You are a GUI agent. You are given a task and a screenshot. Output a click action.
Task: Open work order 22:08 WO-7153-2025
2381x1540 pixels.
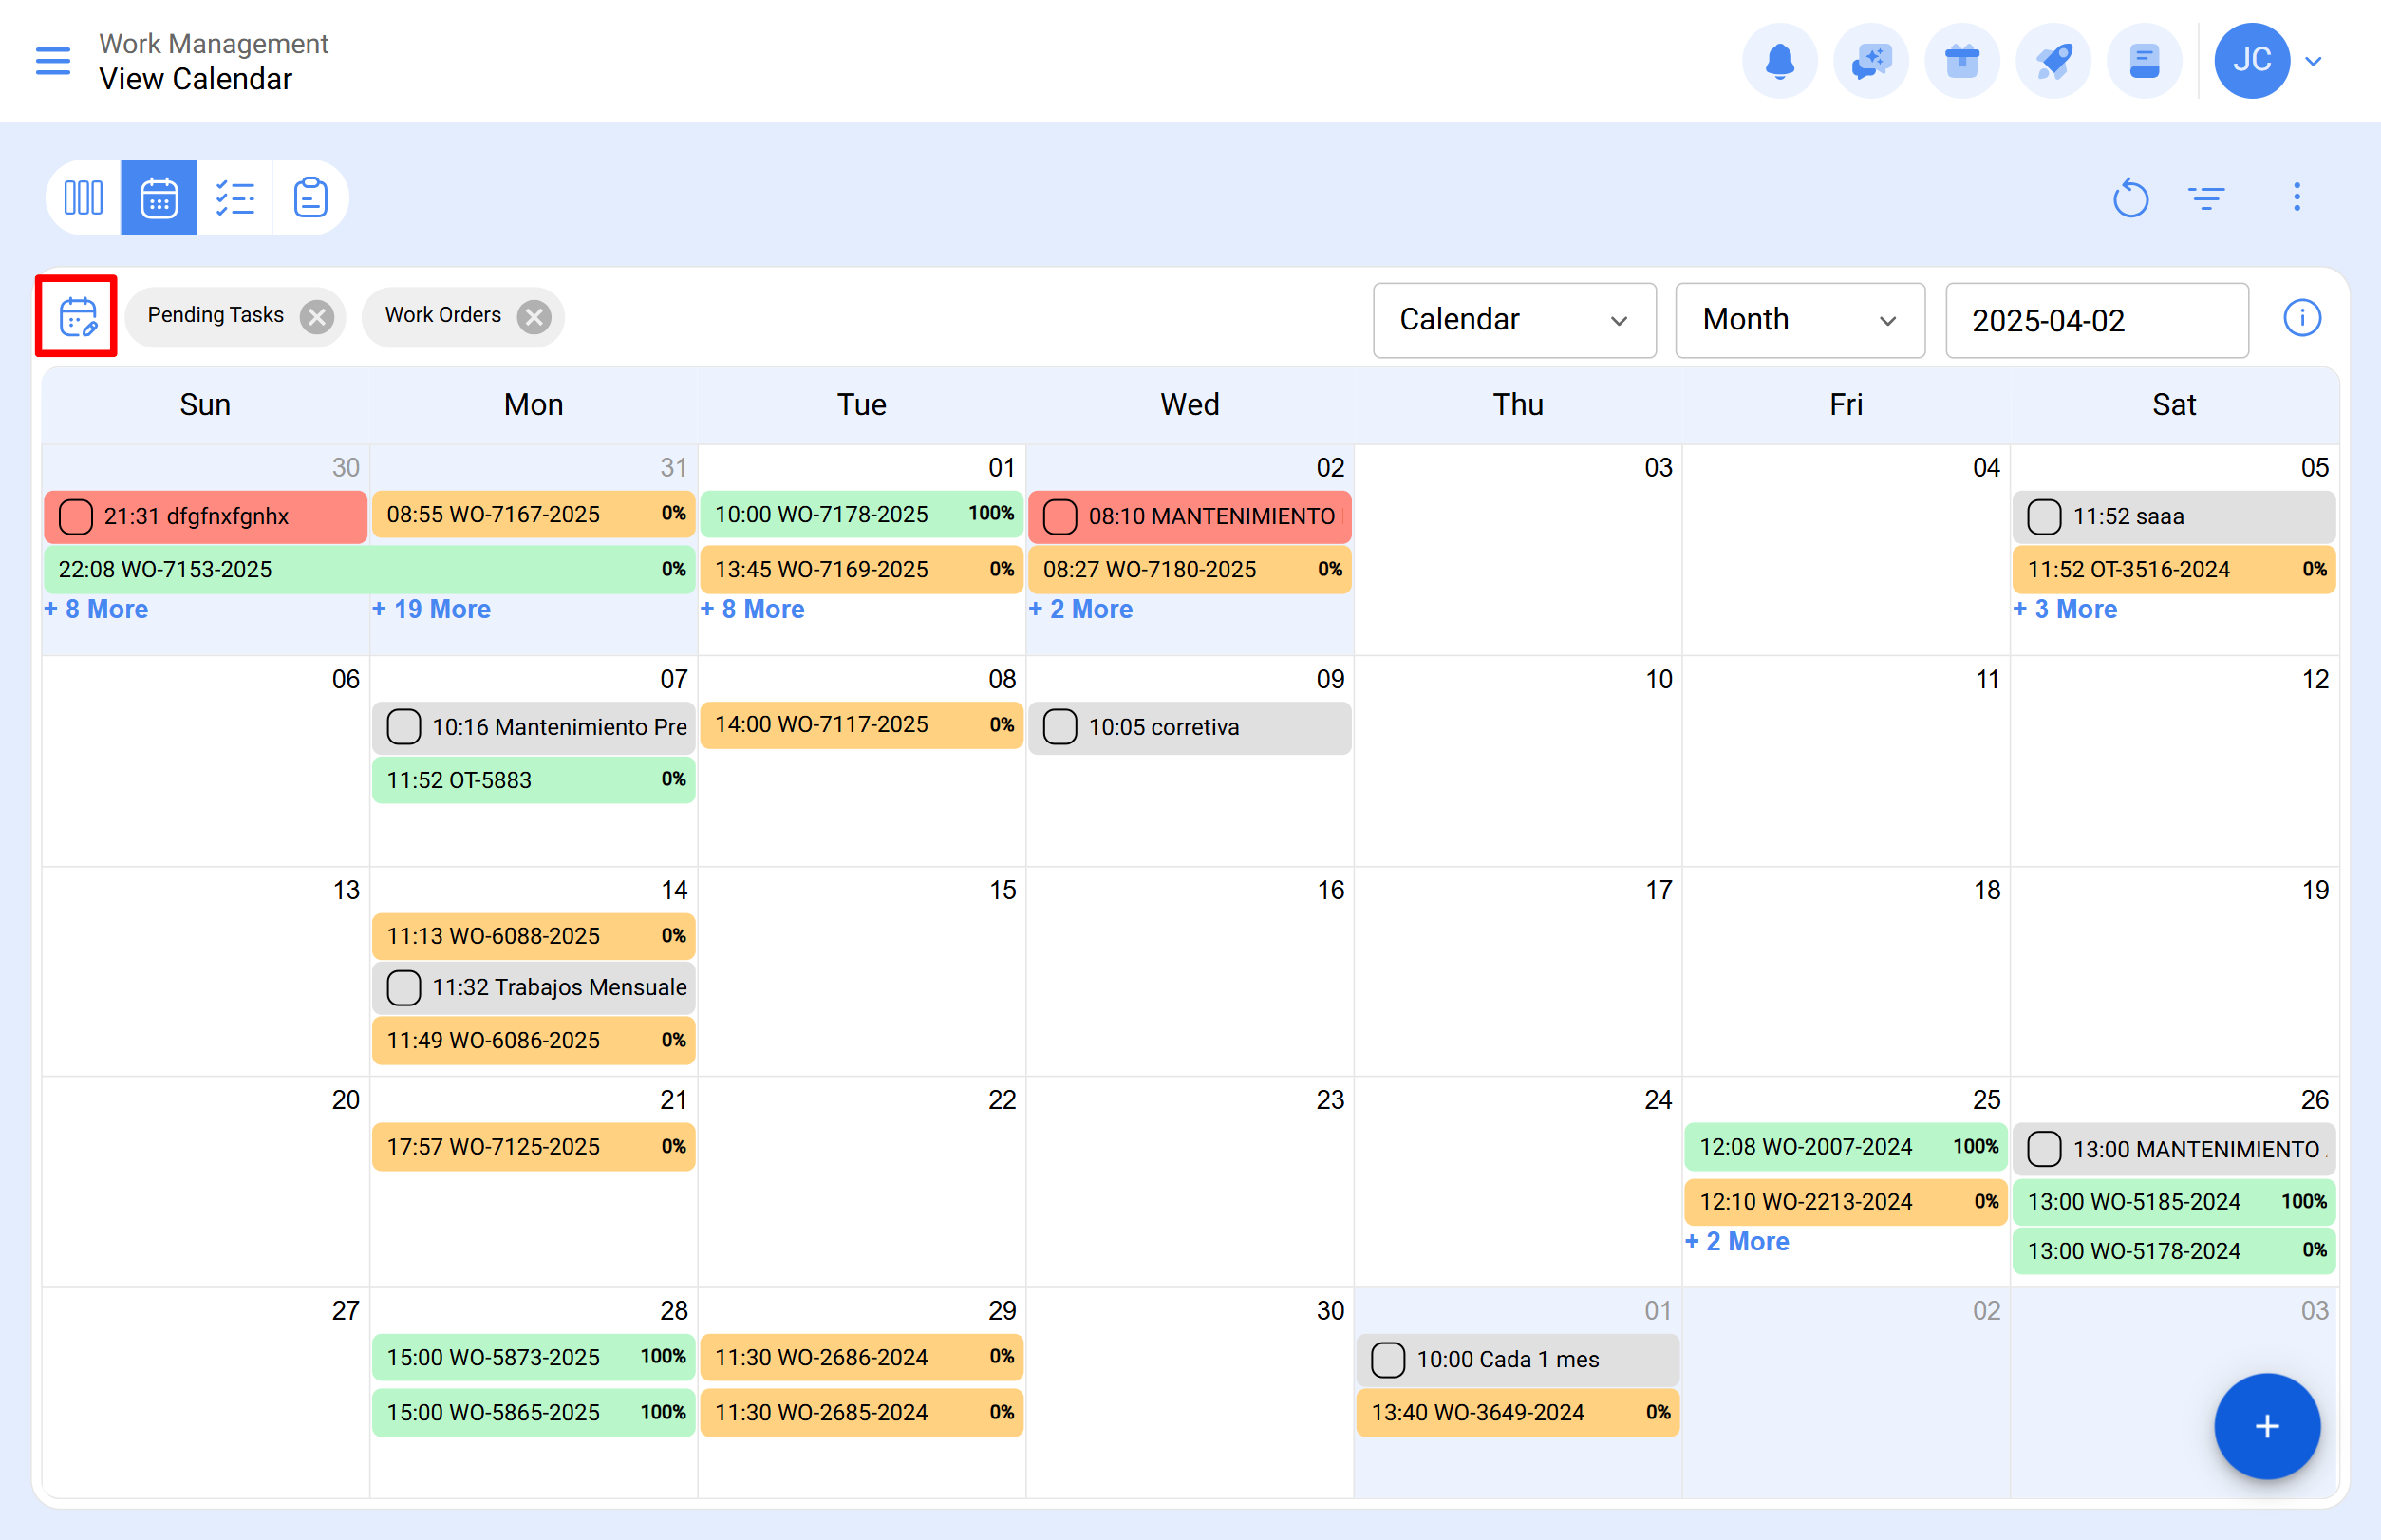369,569
